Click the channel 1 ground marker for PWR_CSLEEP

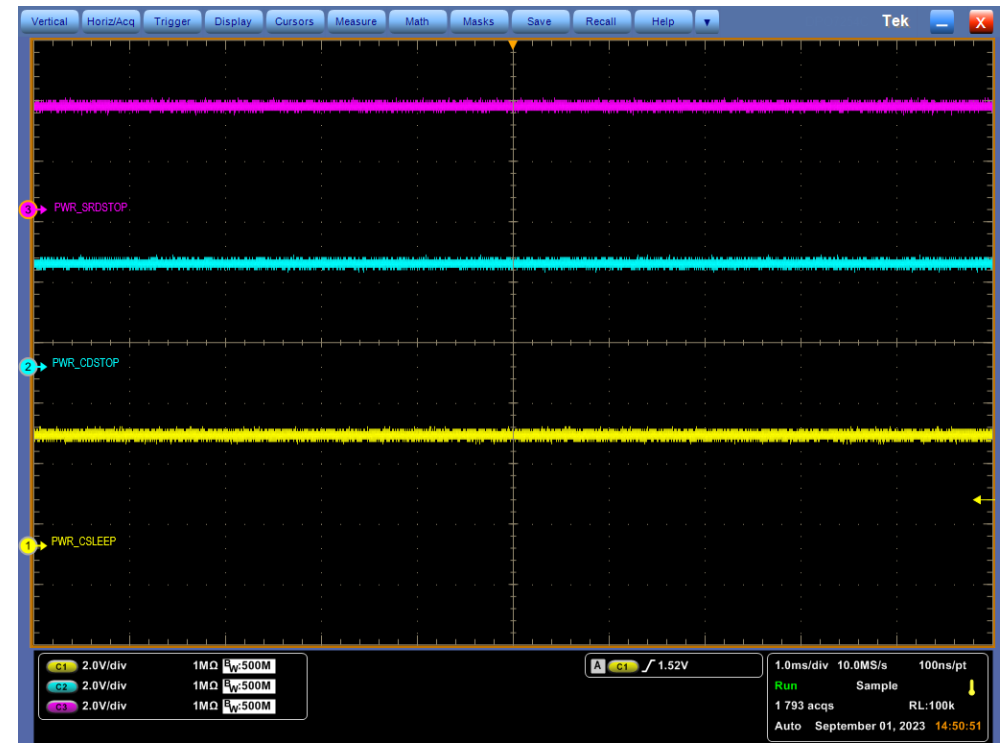coord(28,545)
